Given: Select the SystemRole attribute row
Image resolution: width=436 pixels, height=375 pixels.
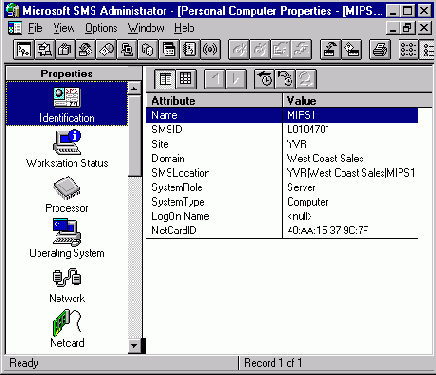Looking at the screenshot, I should [282, 187].
